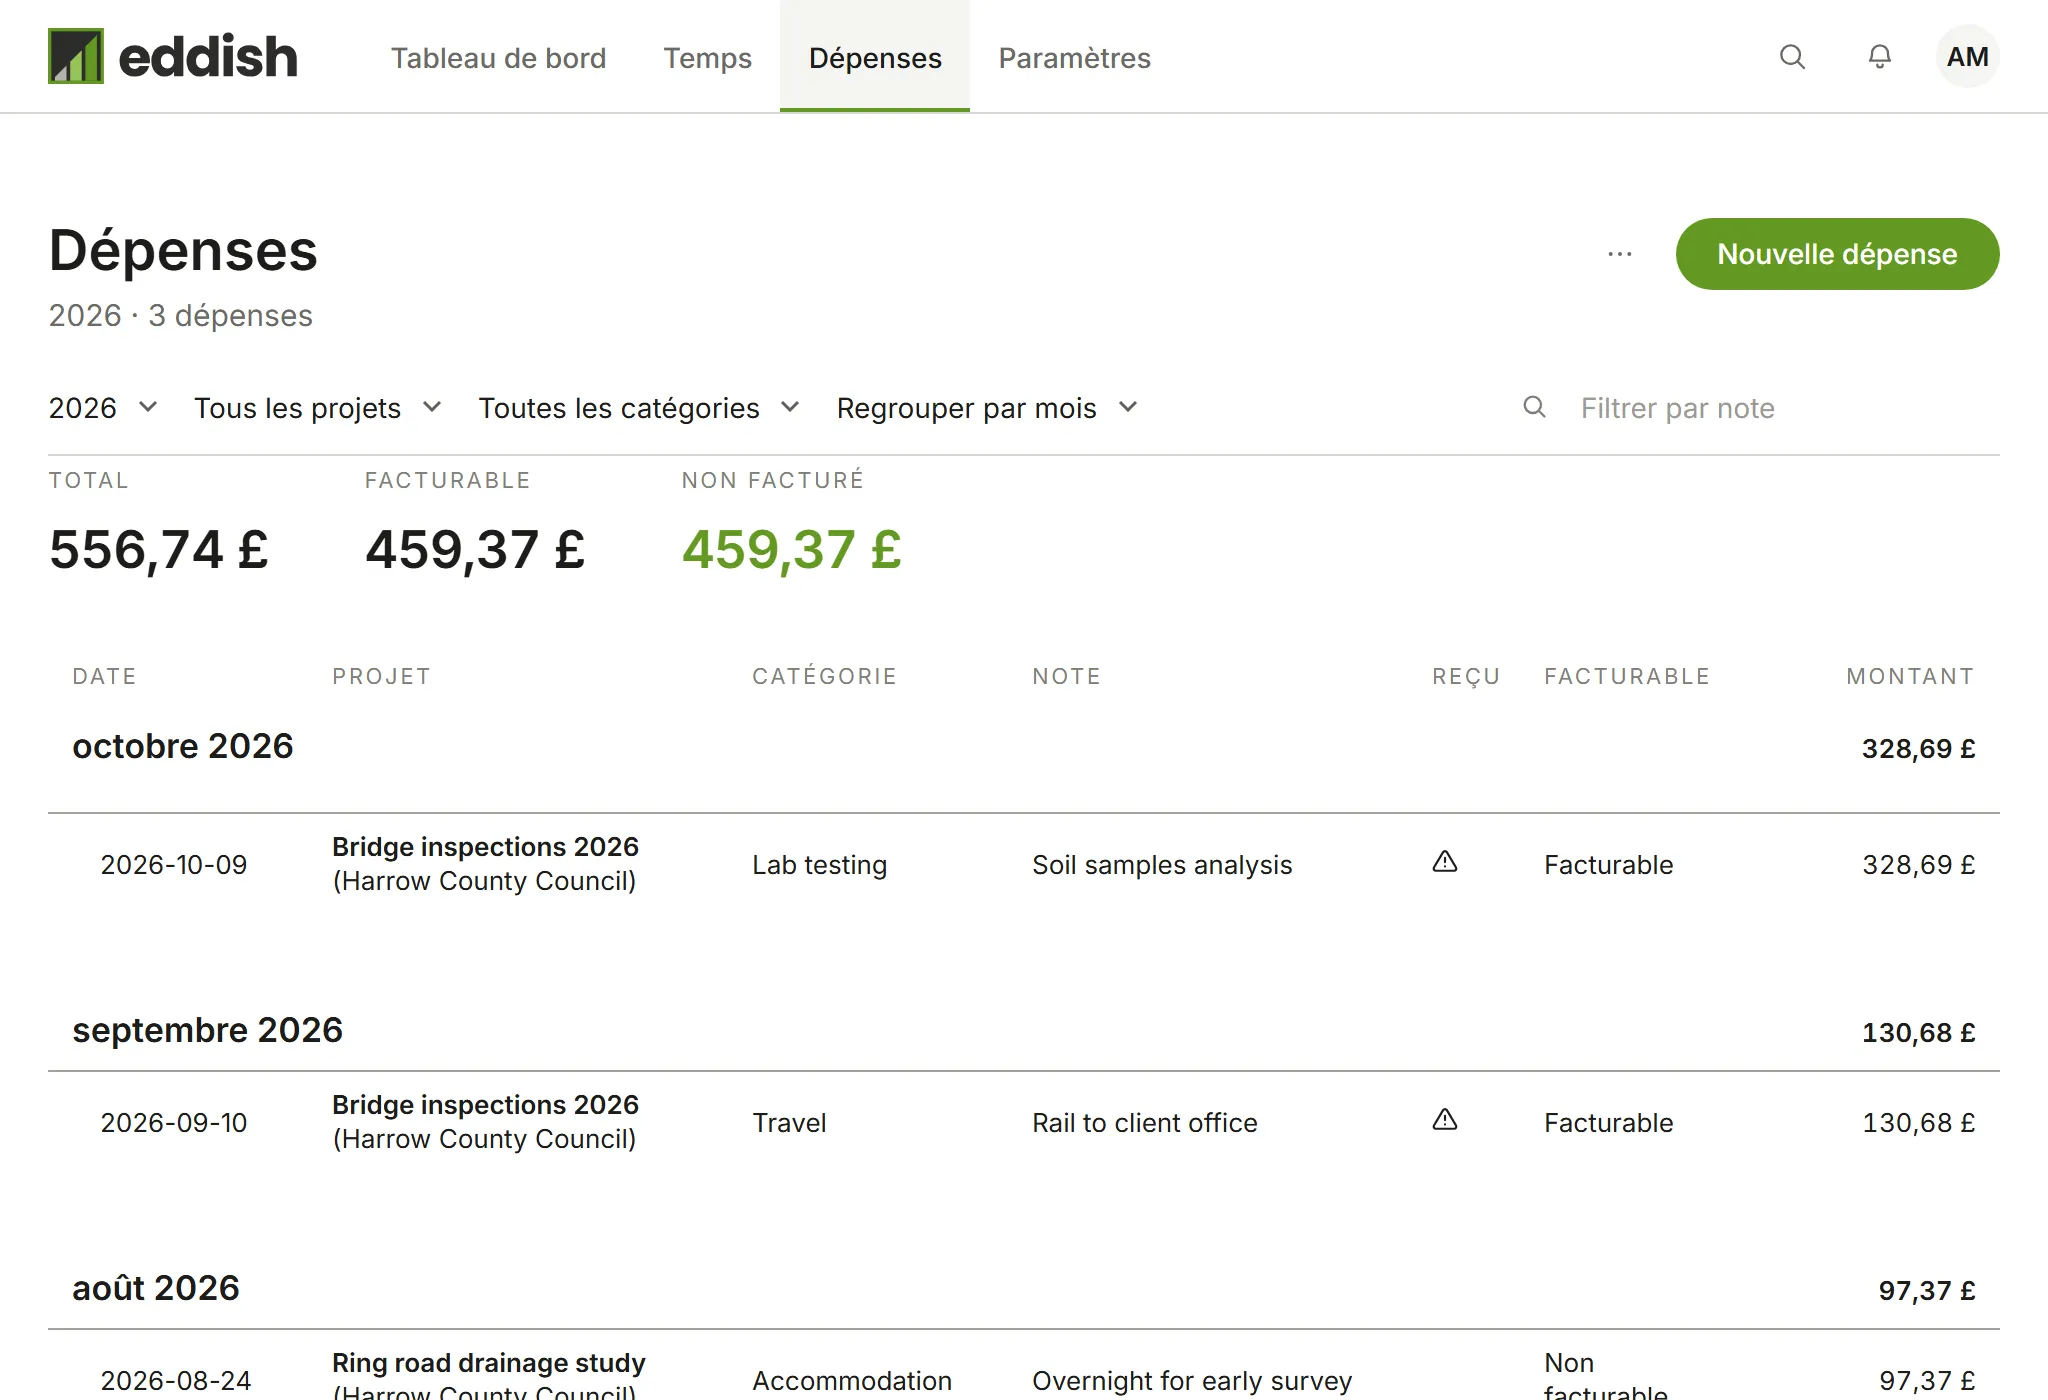This screenshot has height=1400, width=2048.
Task: Open the three-dot more options menu
Action: point(1620,254)
